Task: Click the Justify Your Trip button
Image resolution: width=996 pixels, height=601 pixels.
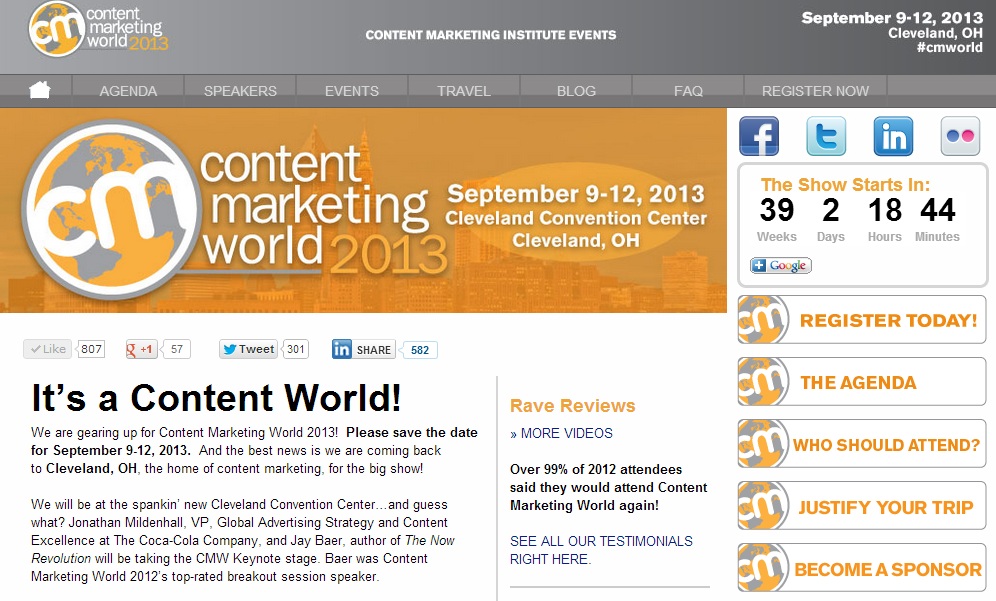Action: pos(862,506)
